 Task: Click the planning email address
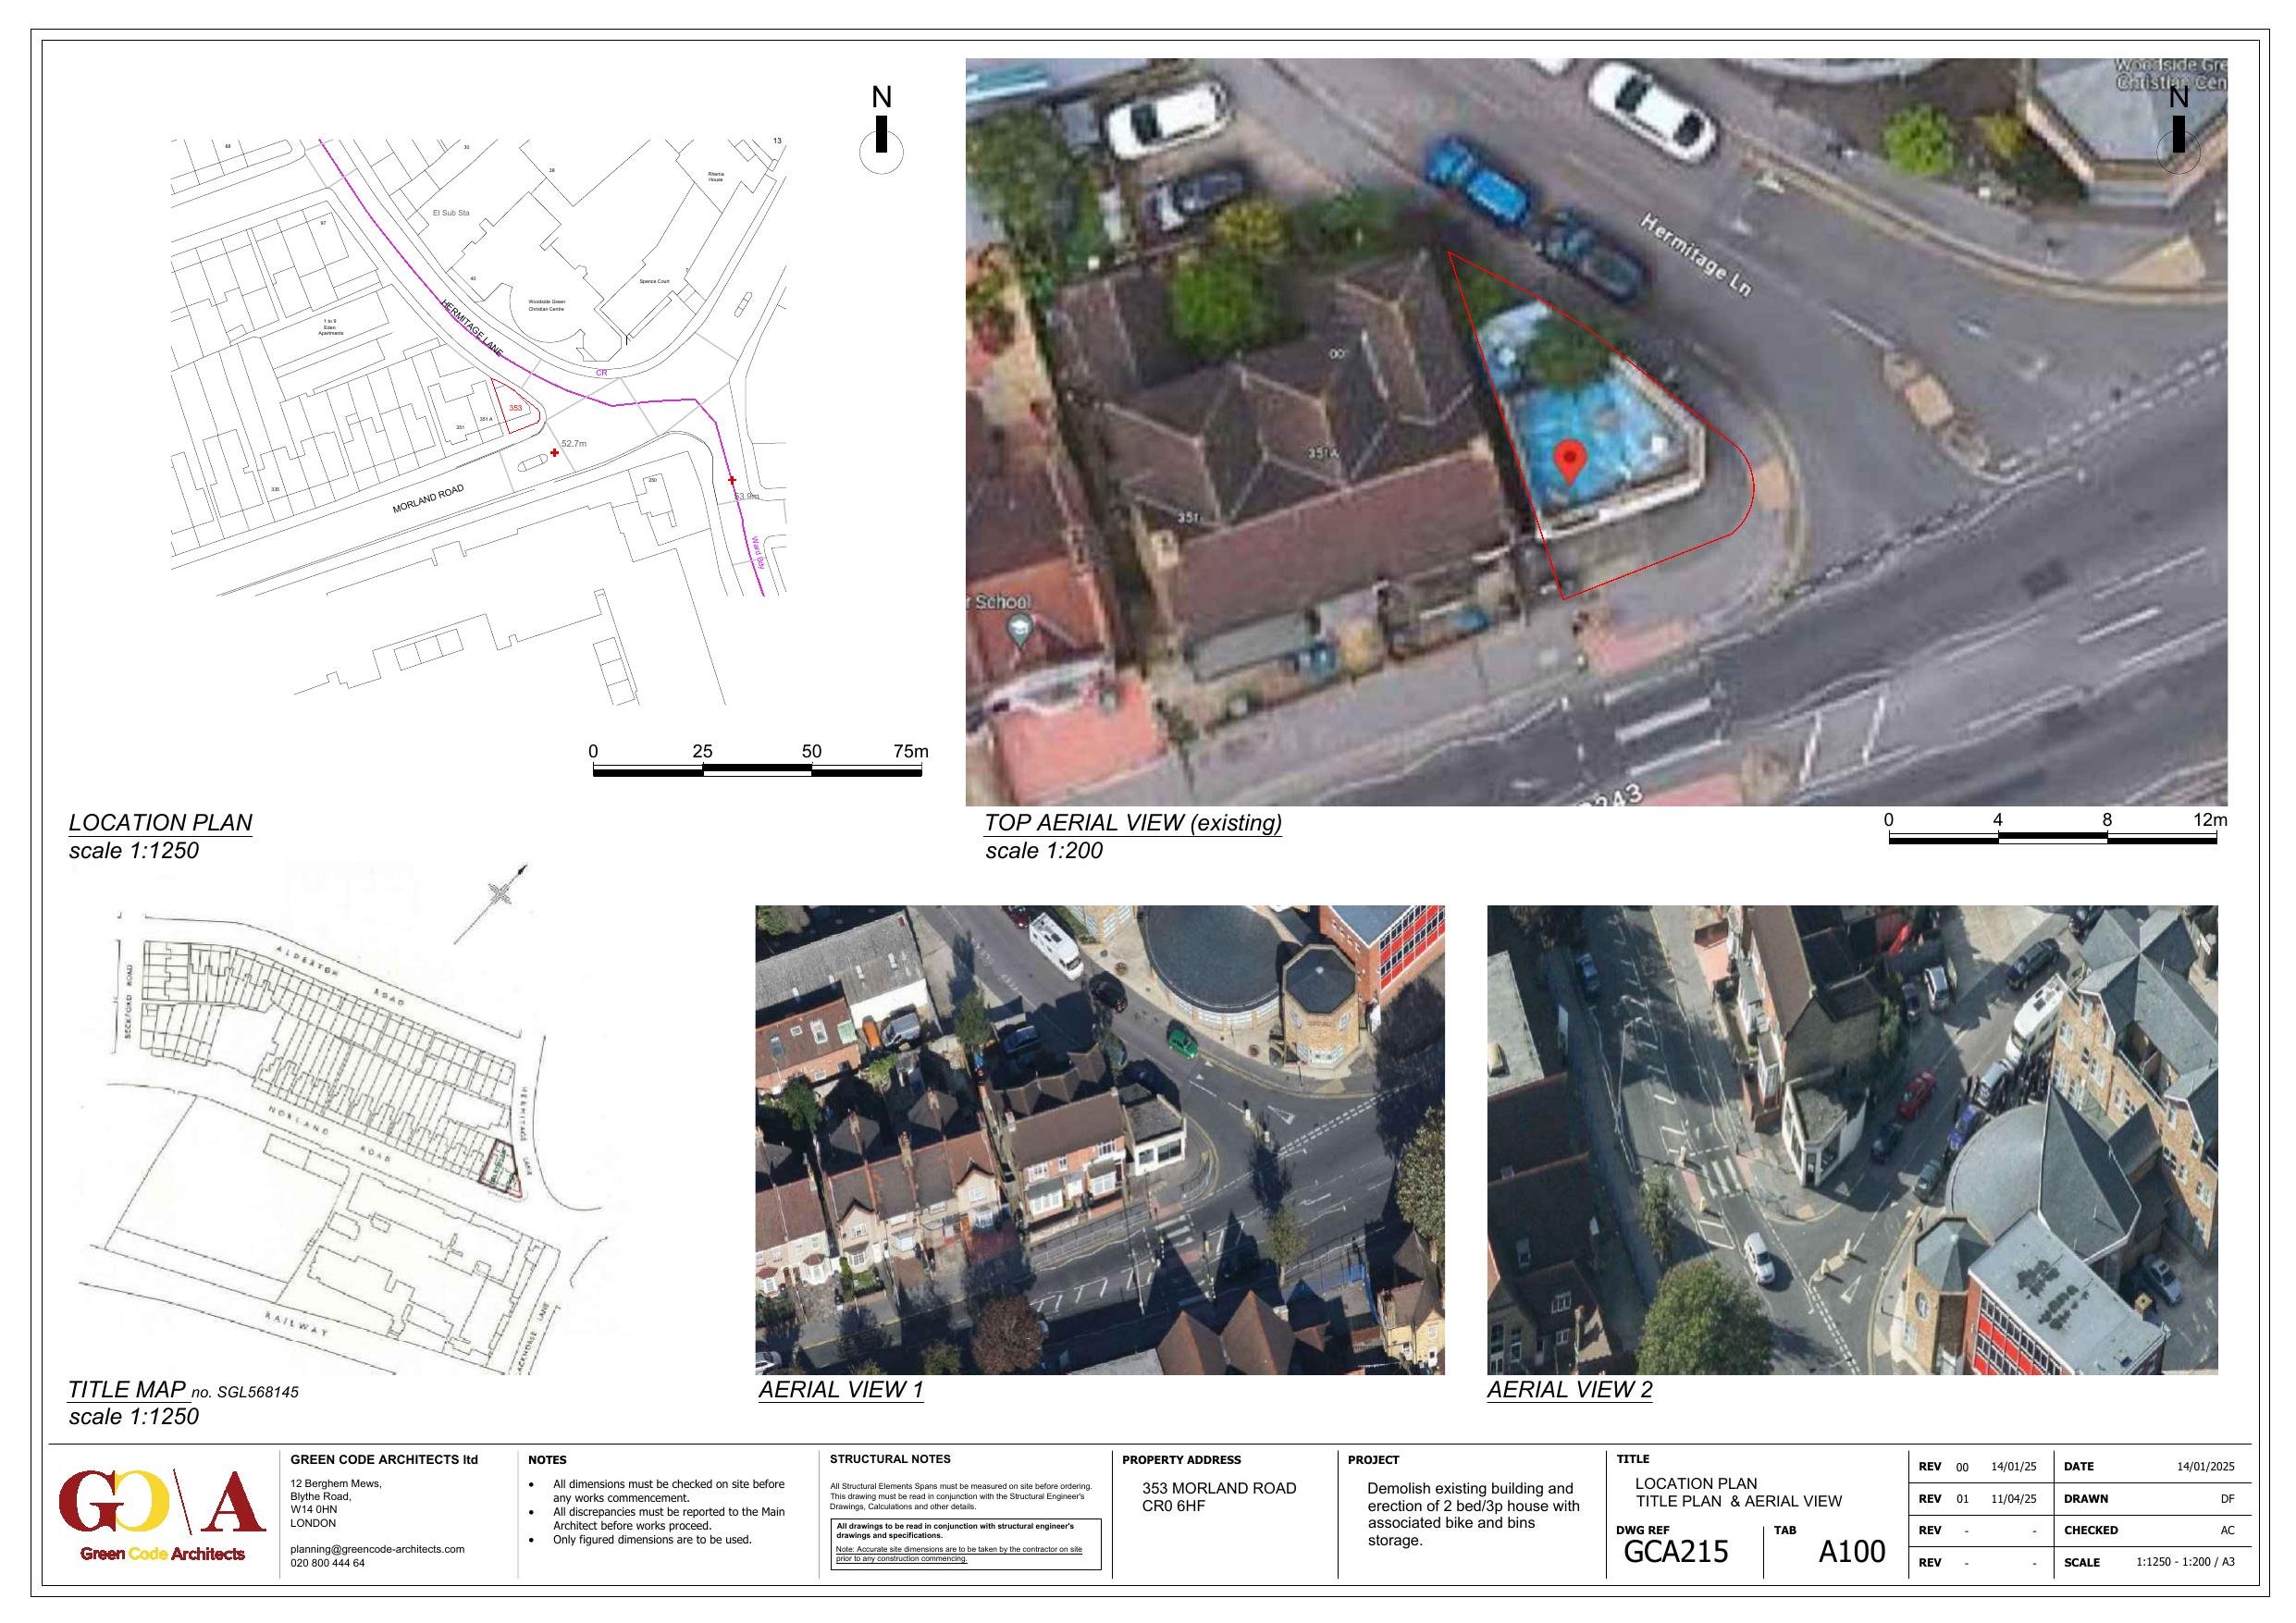(x=377, y=1548)
